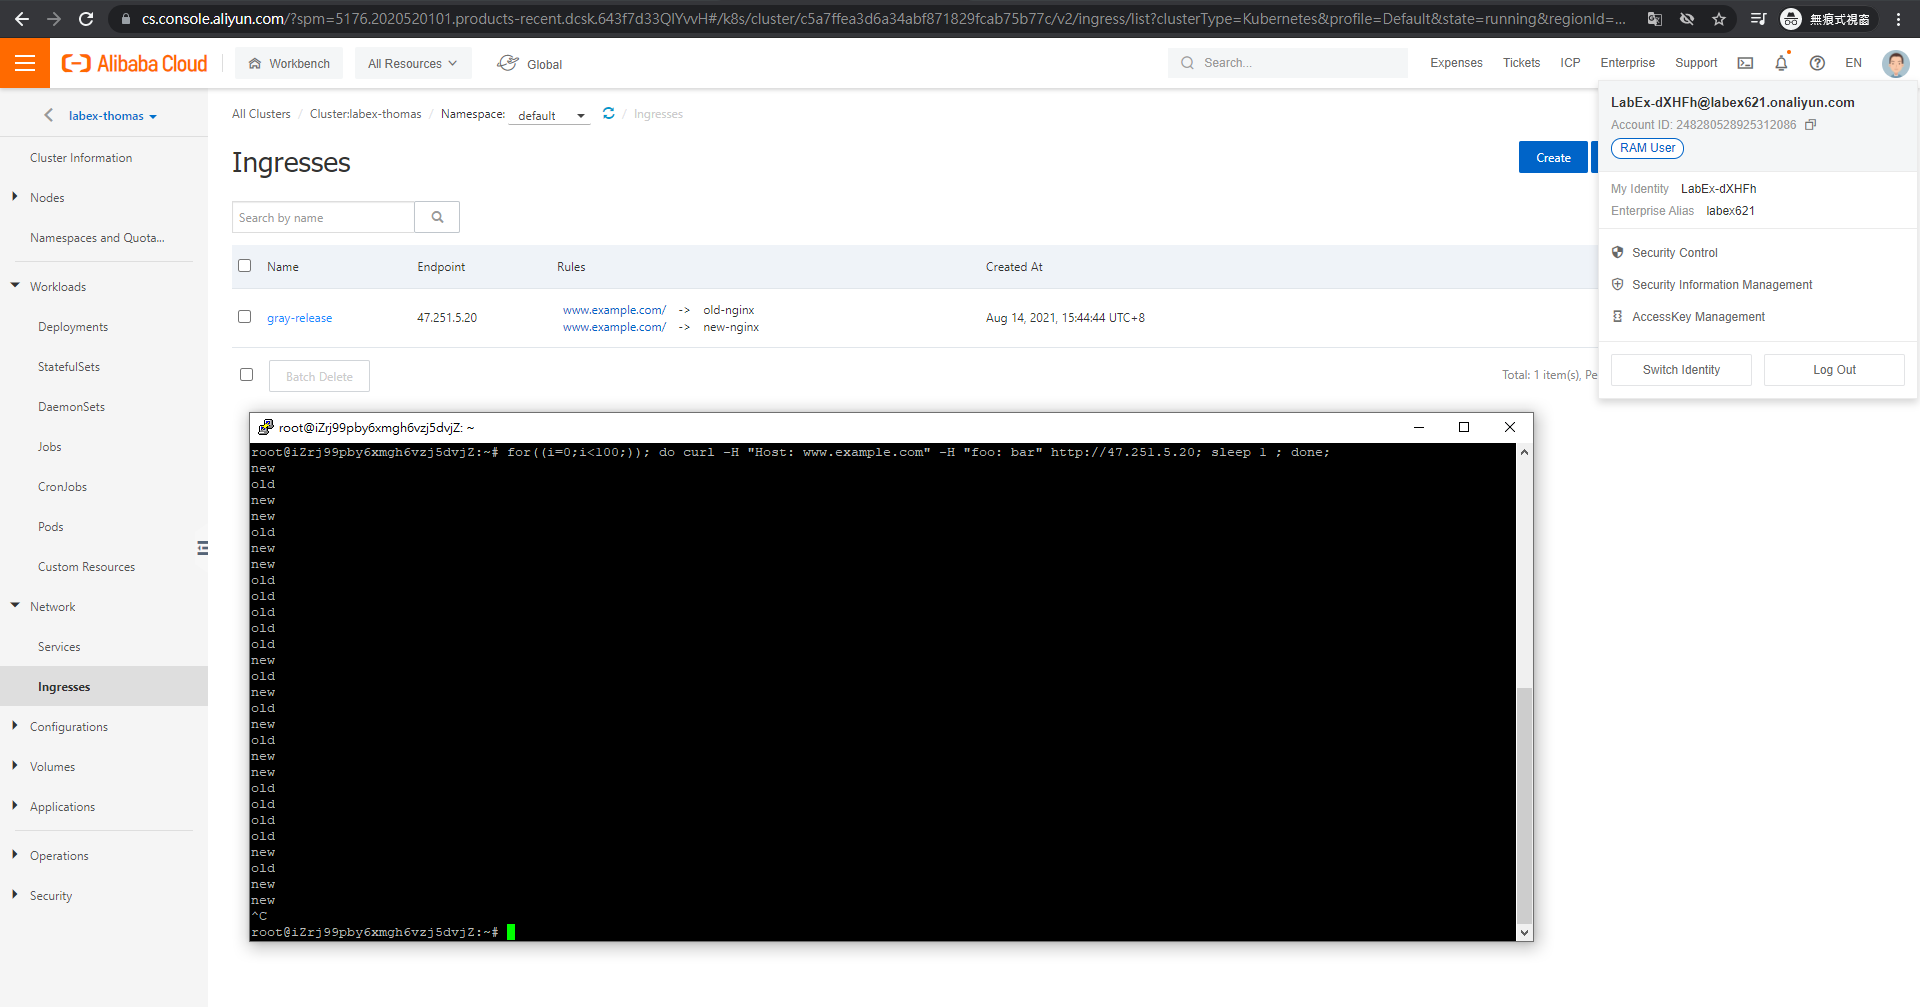Open the Namespace default dropdown
Viewport: 1920px width, 1007px height.
coord(548,115)
